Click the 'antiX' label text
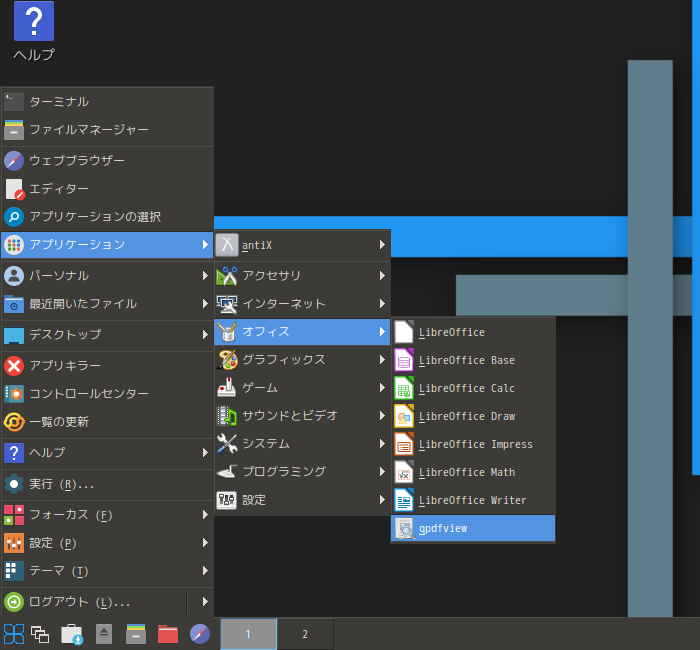 click(257, 245)
